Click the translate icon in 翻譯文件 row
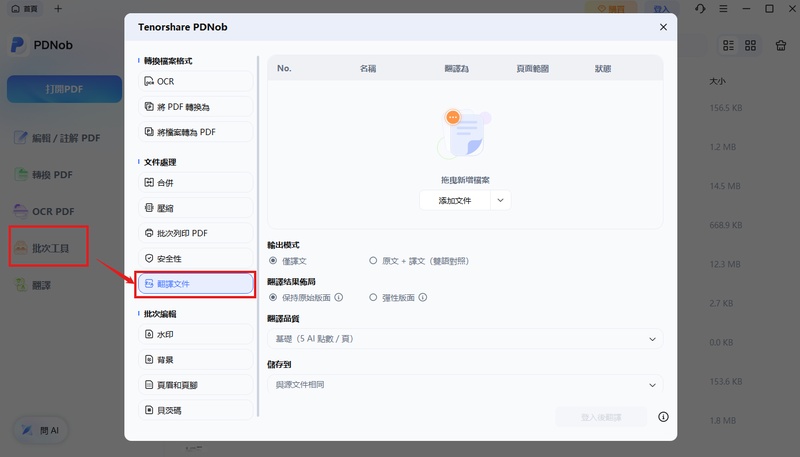Viewport: 800px width, 457px height. click(x=149, y=284)
